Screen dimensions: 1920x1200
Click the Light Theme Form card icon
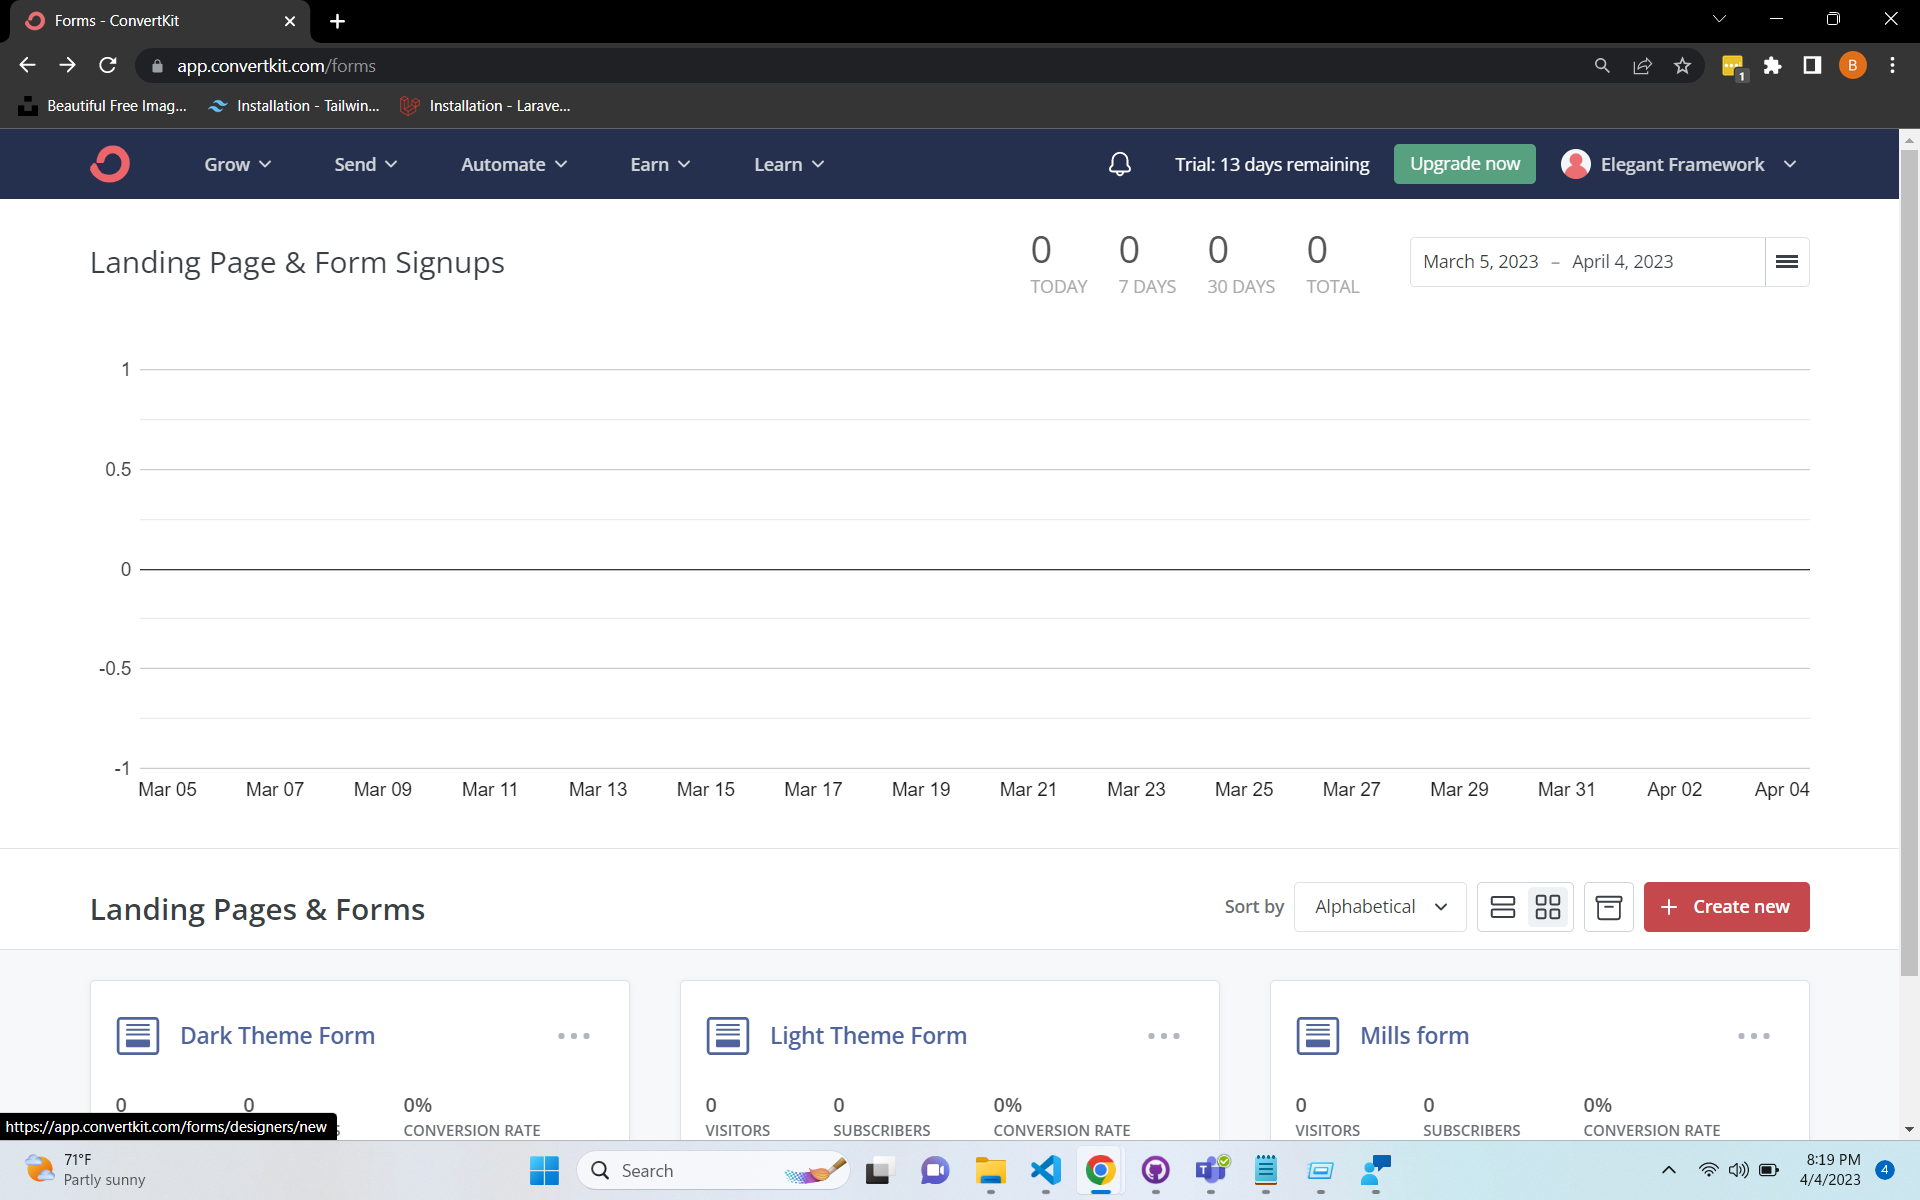point(728,1035)
